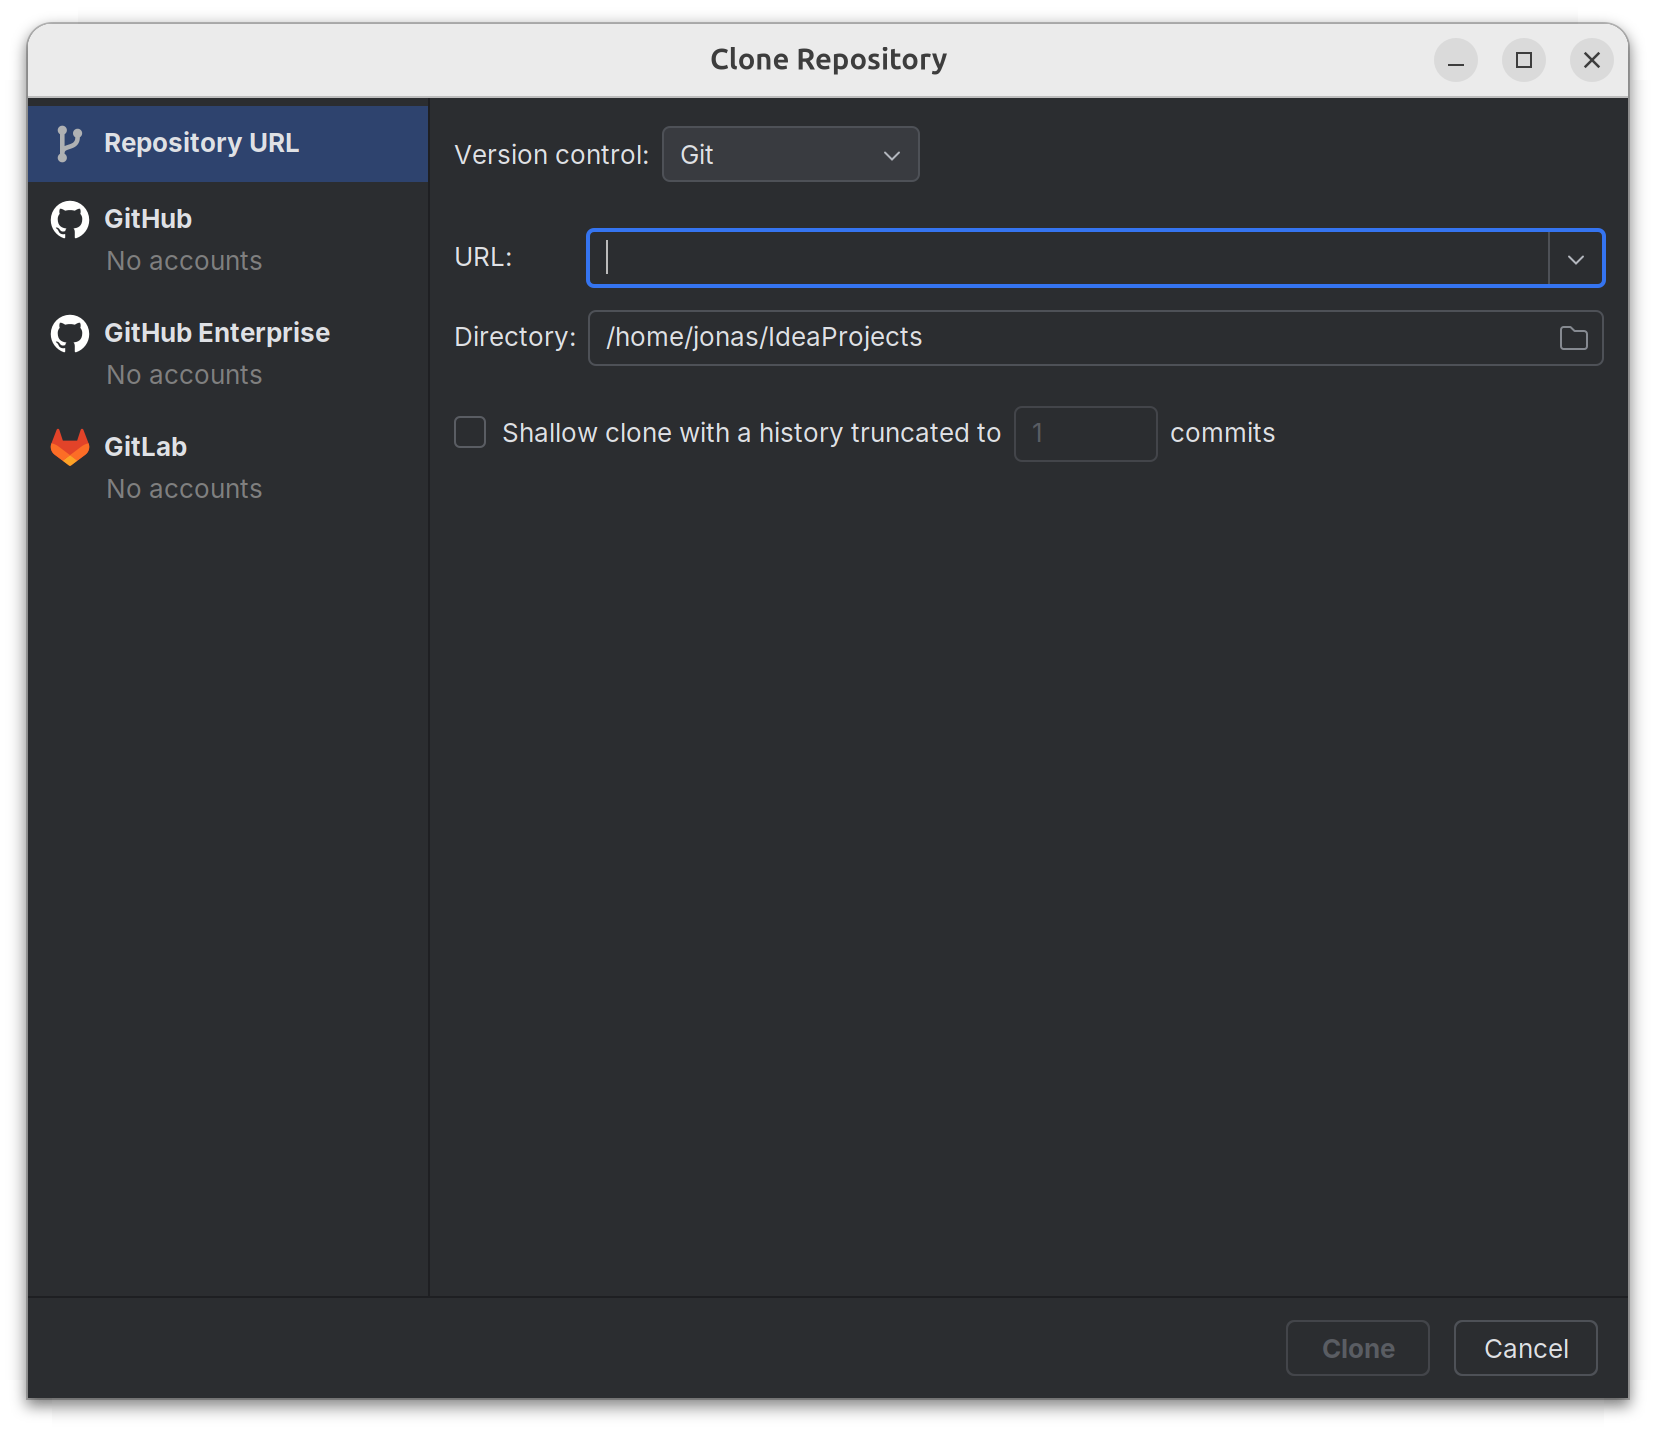1656x1432 pixels.
Task: Close the Clone Repository dialog
Action: click(1591, 61)
